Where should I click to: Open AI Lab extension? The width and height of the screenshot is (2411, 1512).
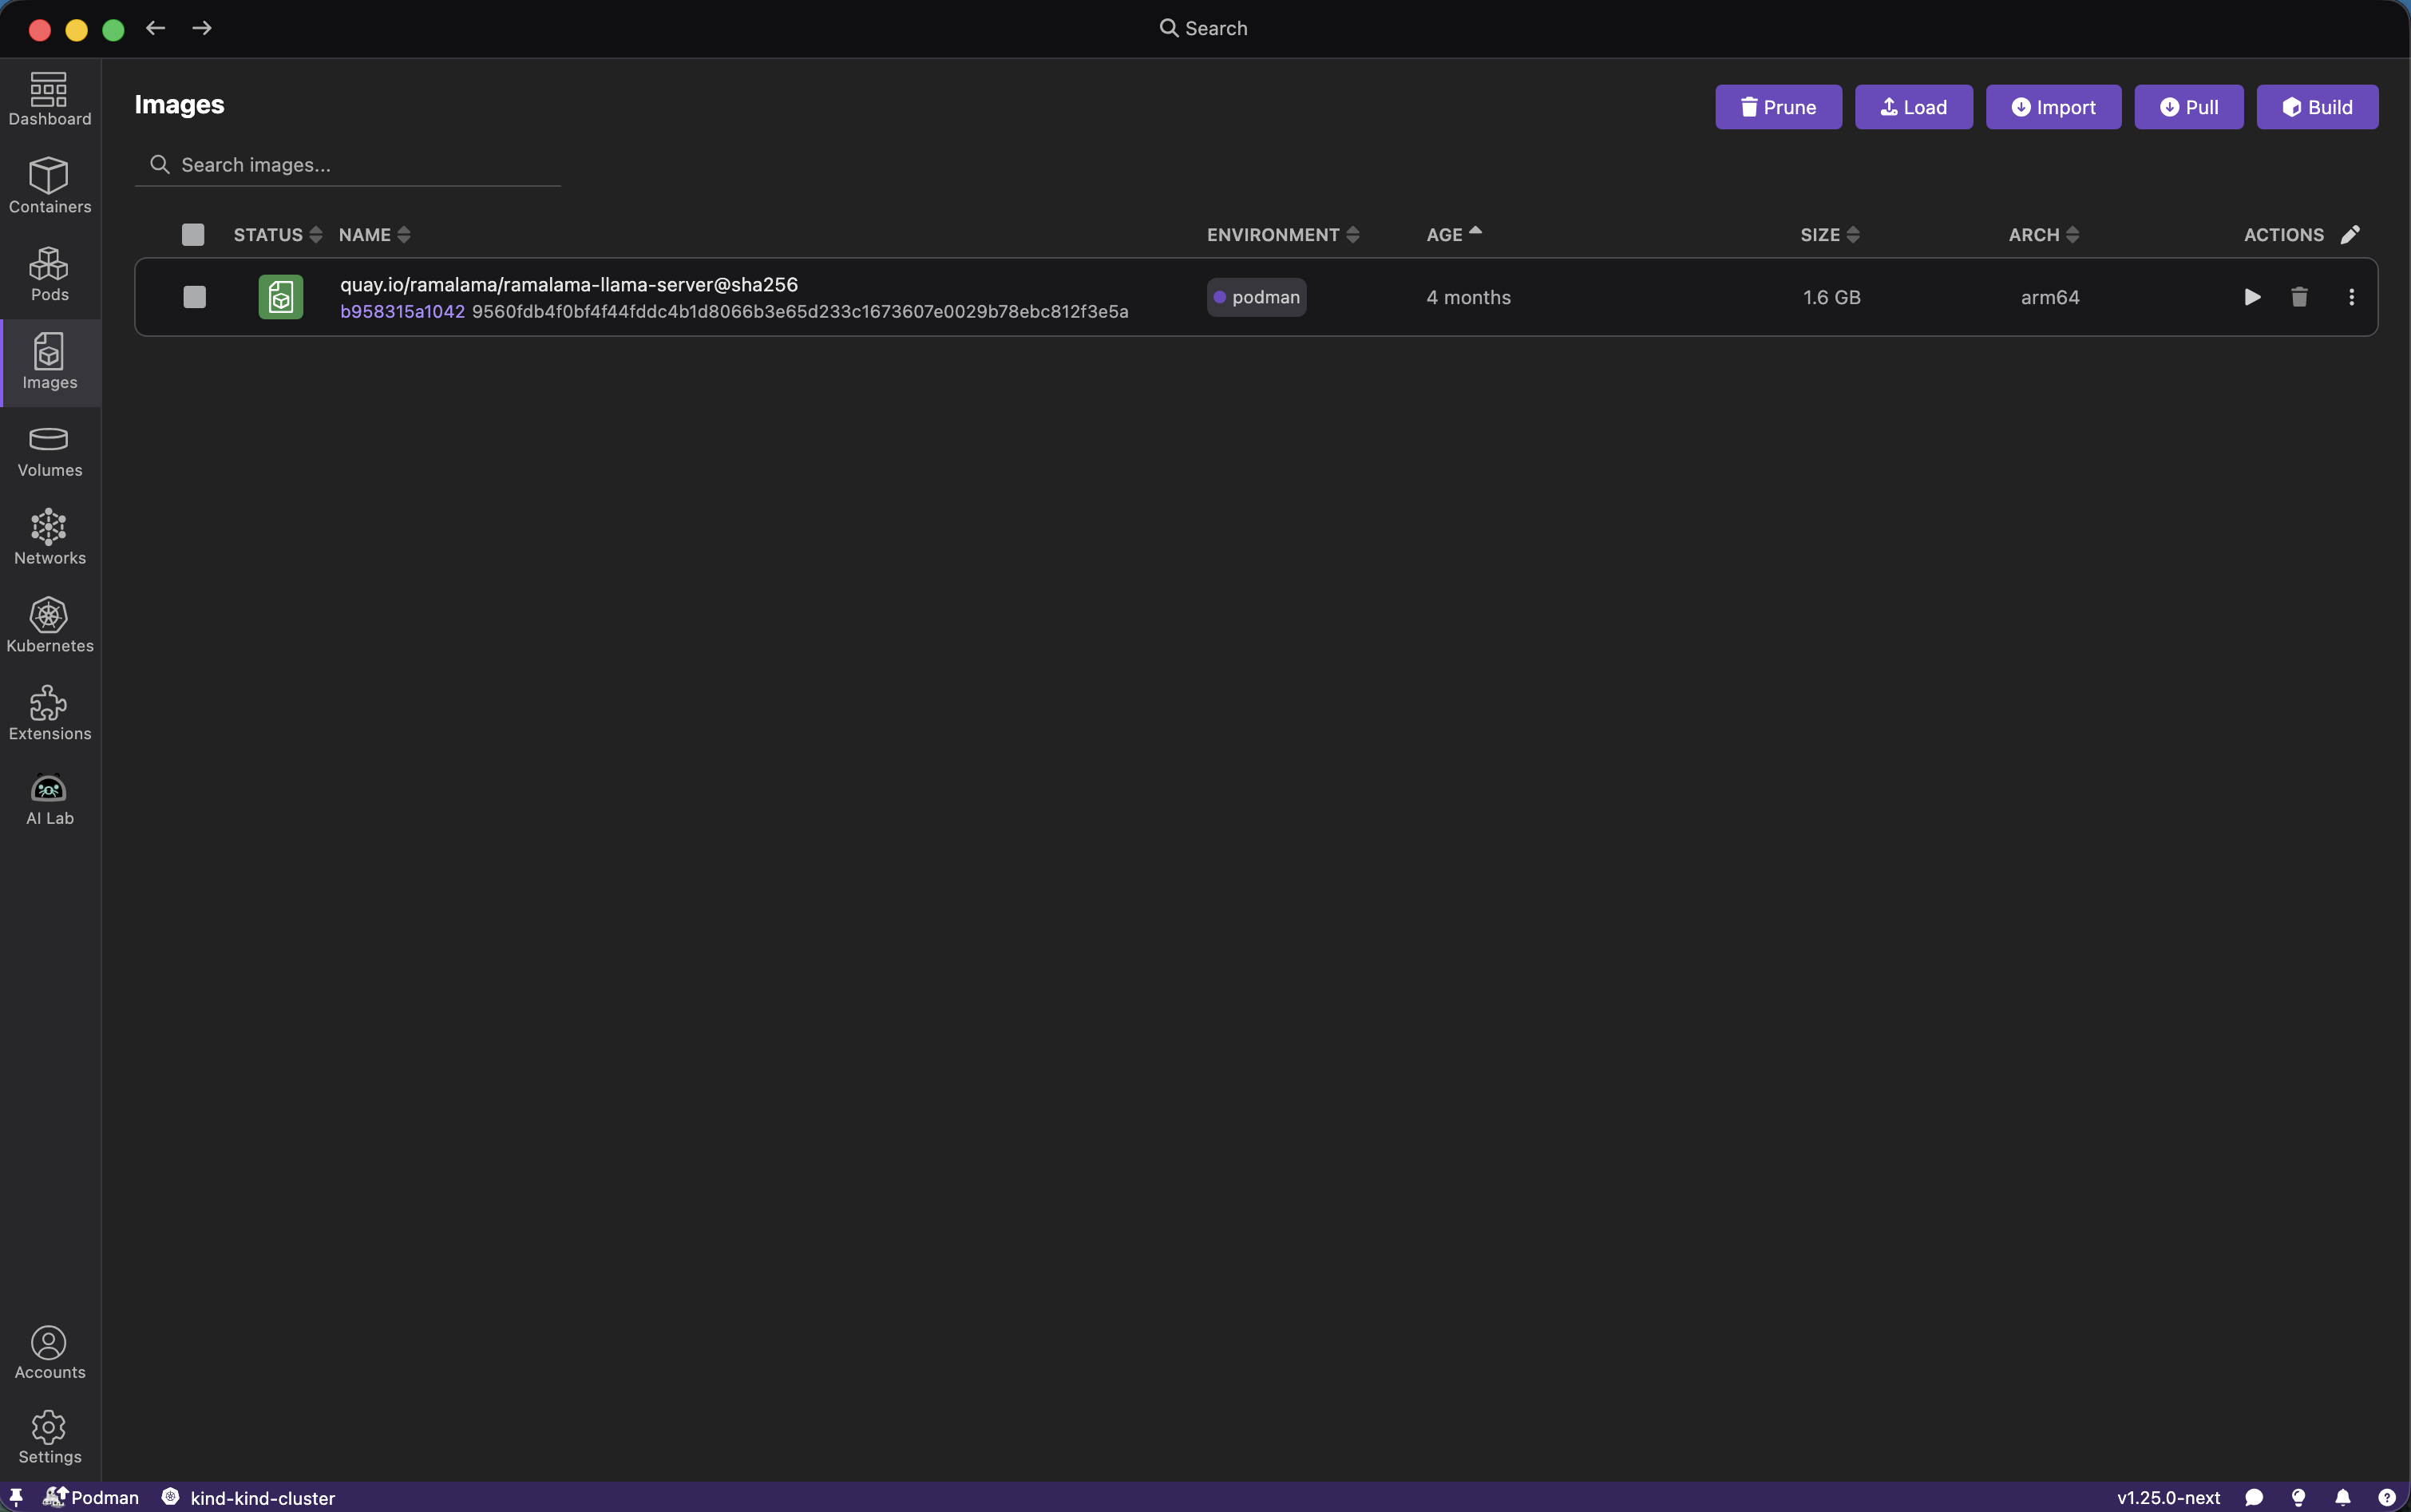click(x=50, y=800)
